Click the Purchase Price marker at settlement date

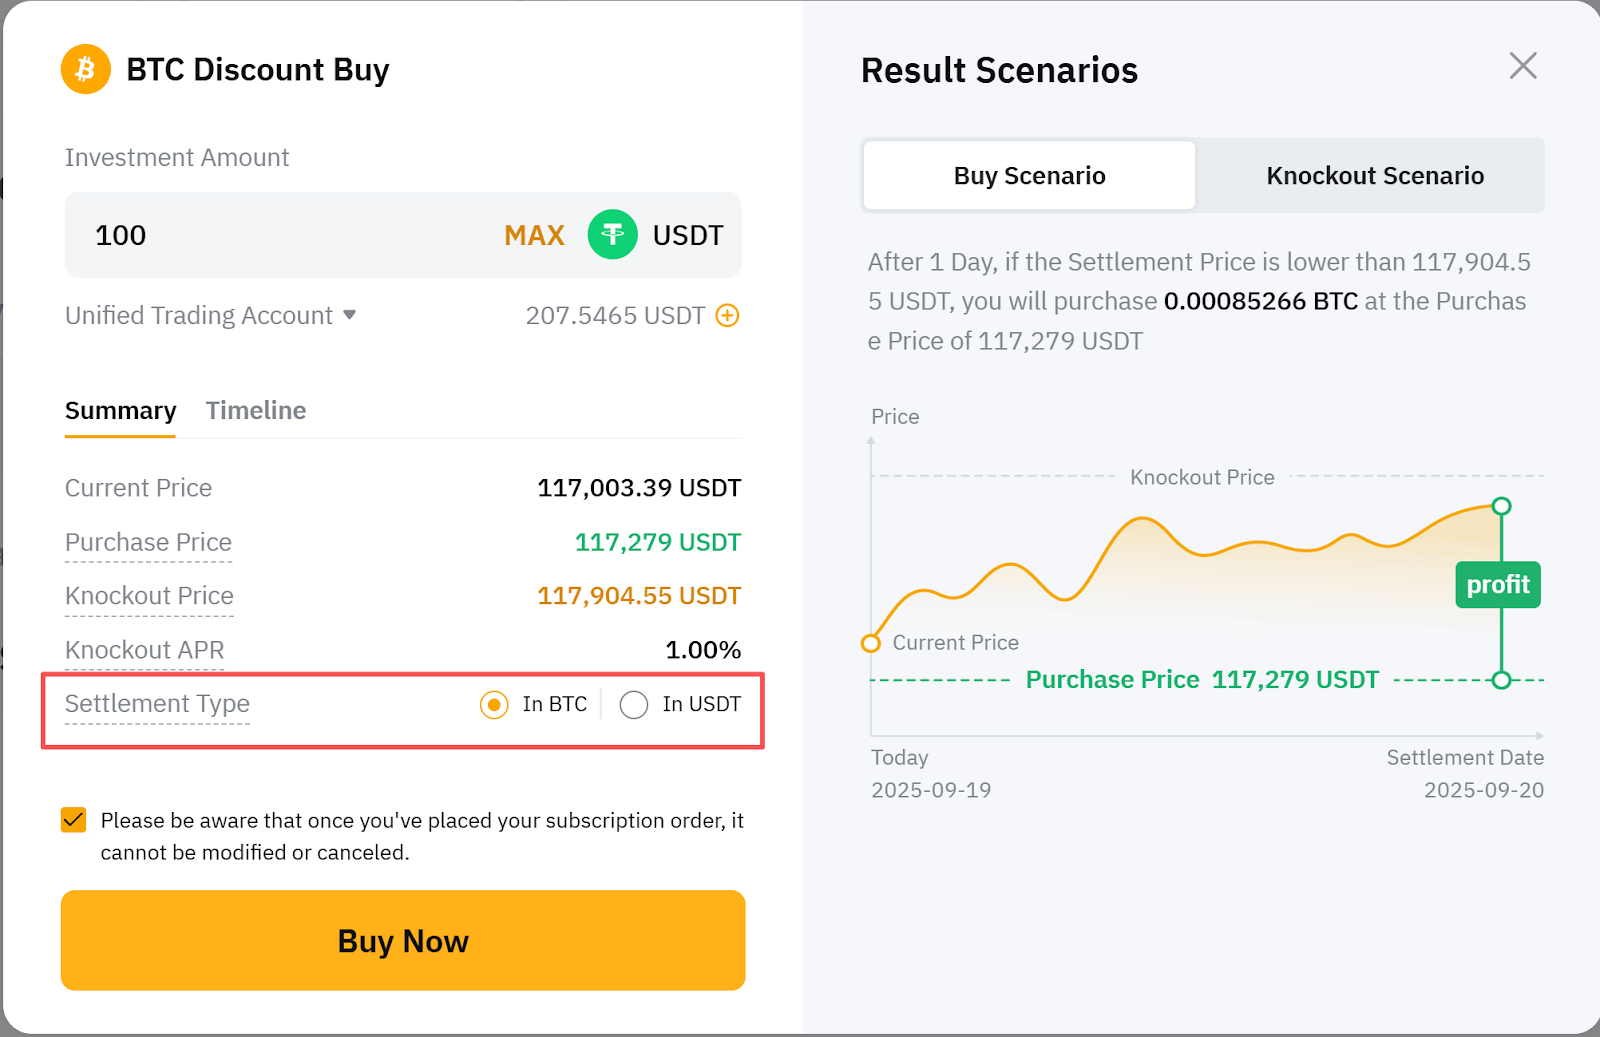1501,680
